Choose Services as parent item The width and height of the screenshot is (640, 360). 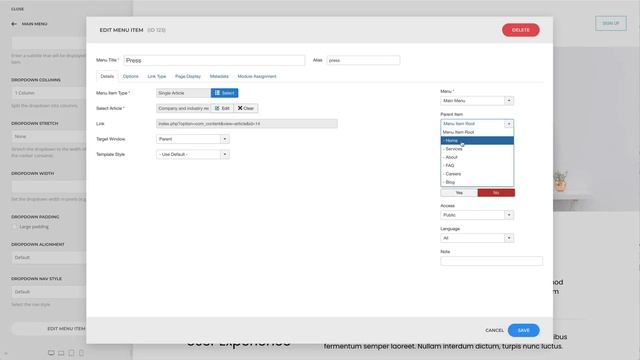click(477, 149)
